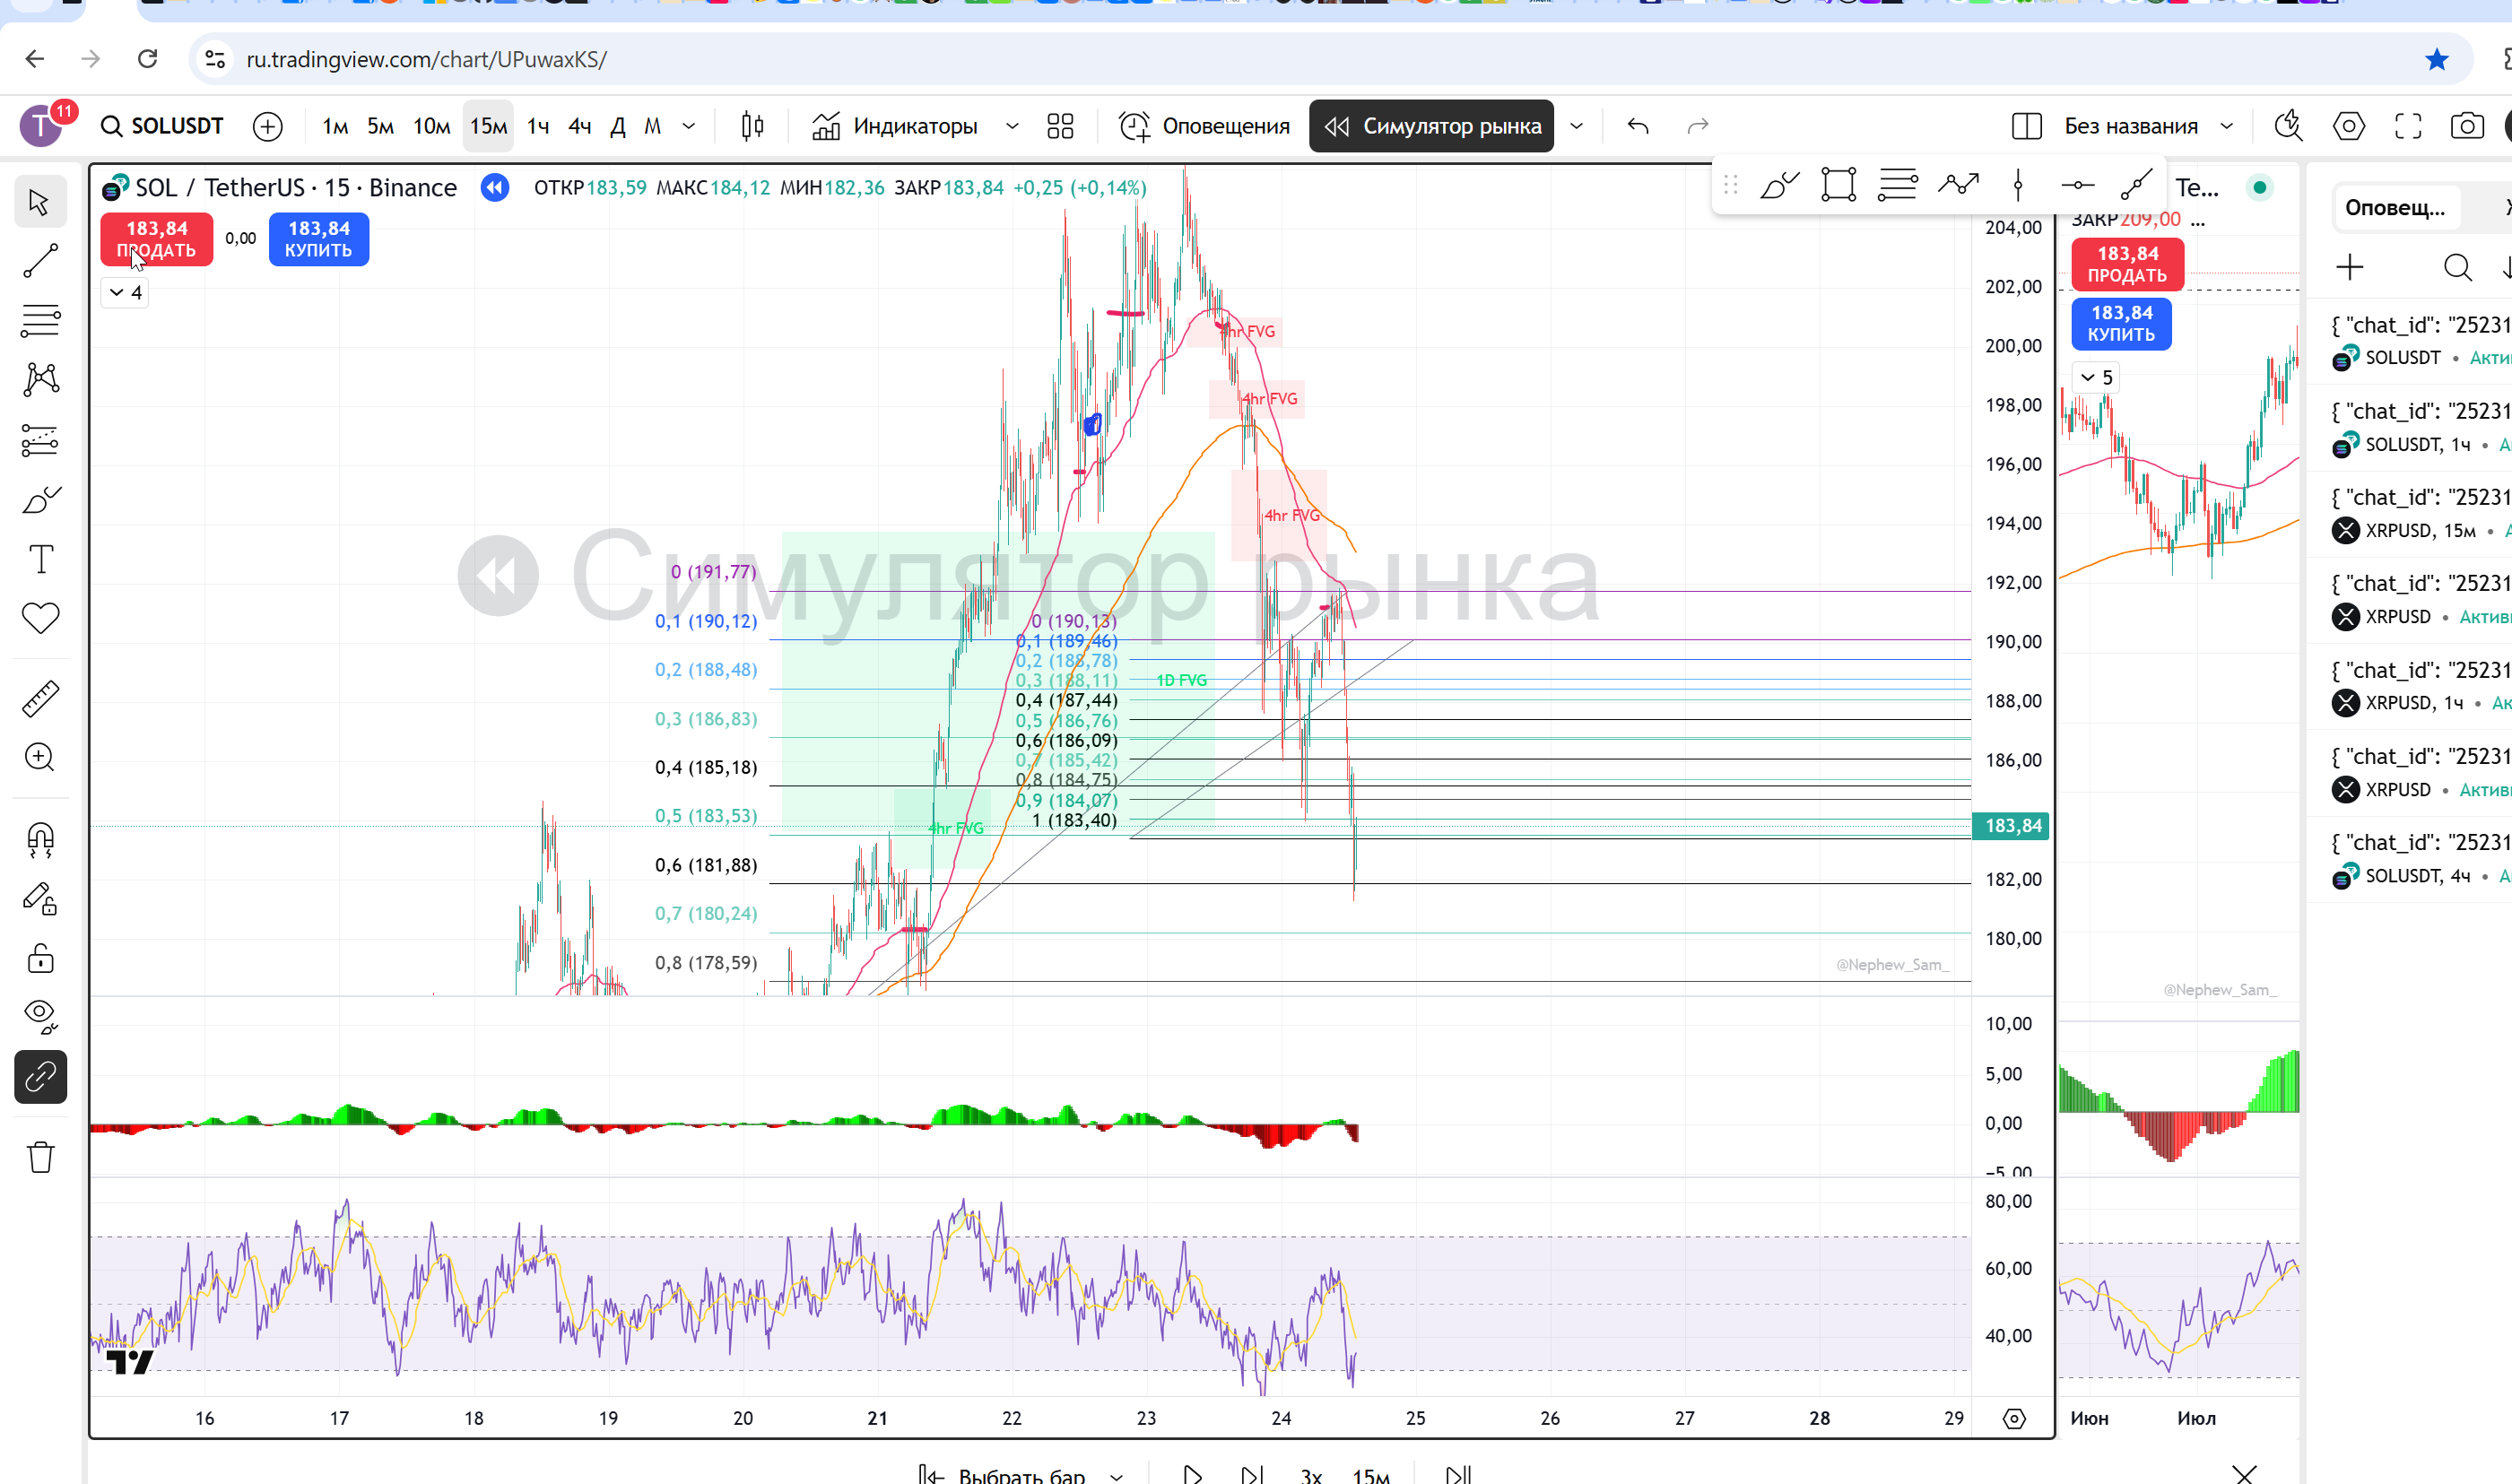This screenshot has width=2512, height=1484.
Task: Pick rectangle tool in floating favorites toolbar
Action: pos(1838,185)
